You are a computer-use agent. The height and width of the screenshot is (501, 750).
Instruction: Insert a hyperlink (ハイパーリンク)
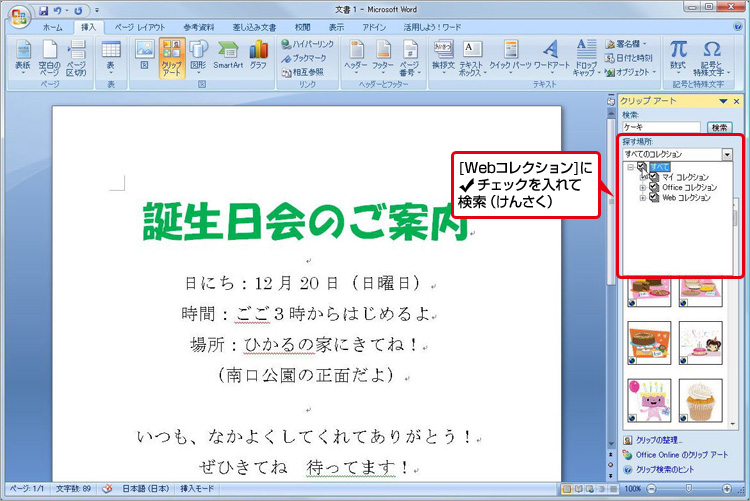(x=307, y=44)
